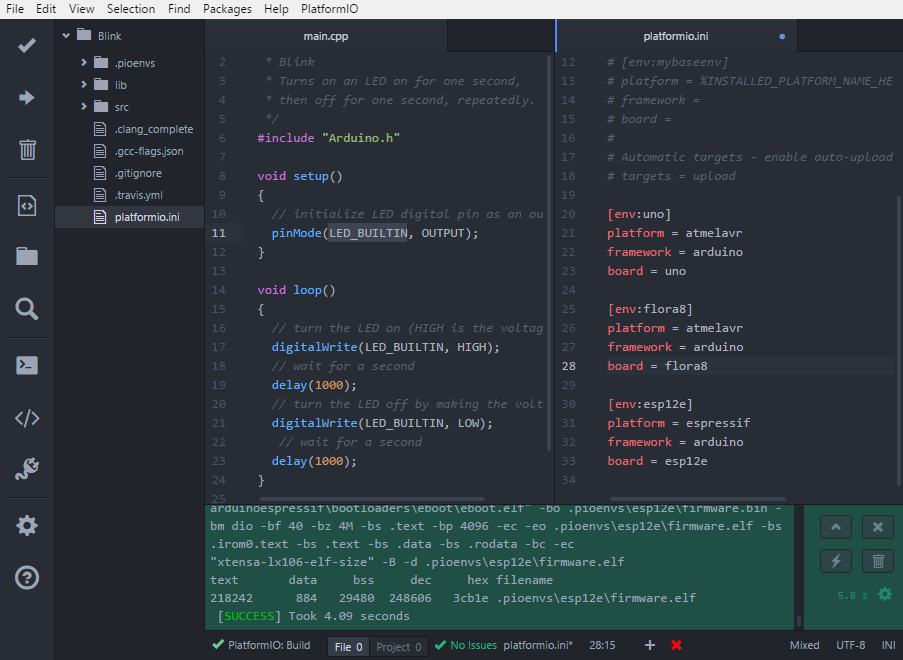Toggle the File 0 linter scope button
Screen dimensions: 903x660
tap(348, 647)
